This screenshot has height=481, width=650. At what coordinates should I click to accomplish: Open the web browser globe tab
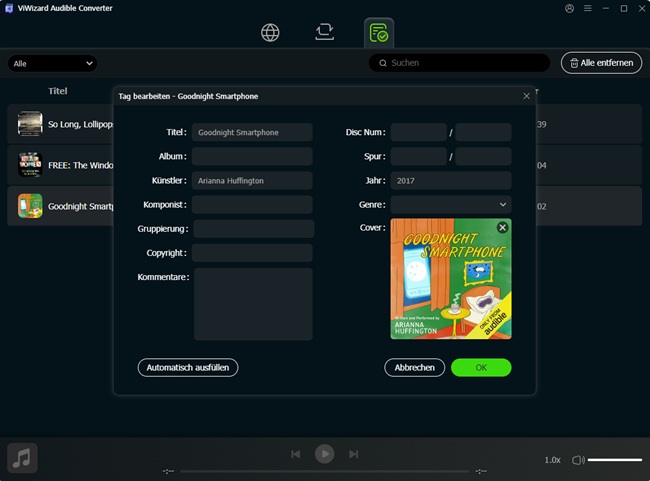point(270,32)
